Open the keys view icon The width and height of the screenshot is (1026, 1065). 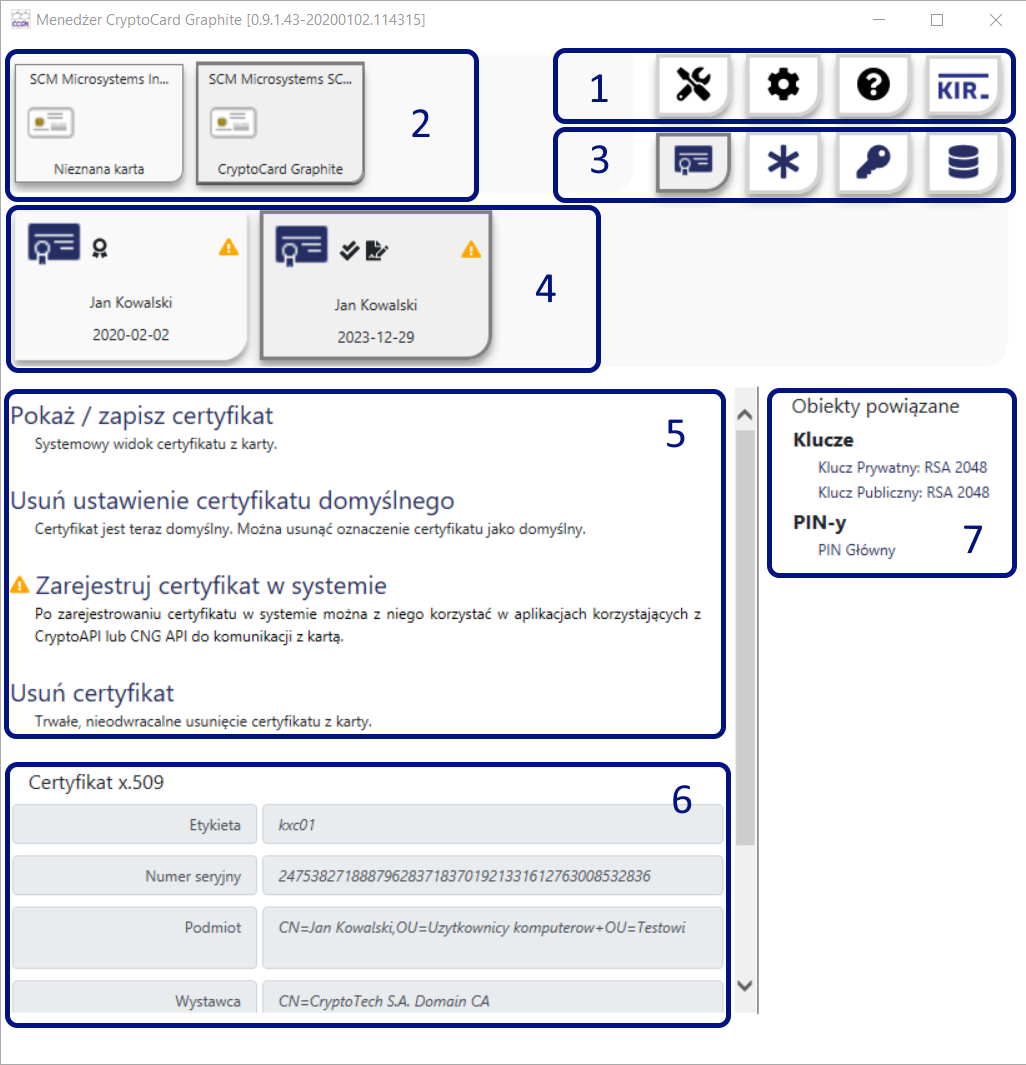(x=872, y=162)
